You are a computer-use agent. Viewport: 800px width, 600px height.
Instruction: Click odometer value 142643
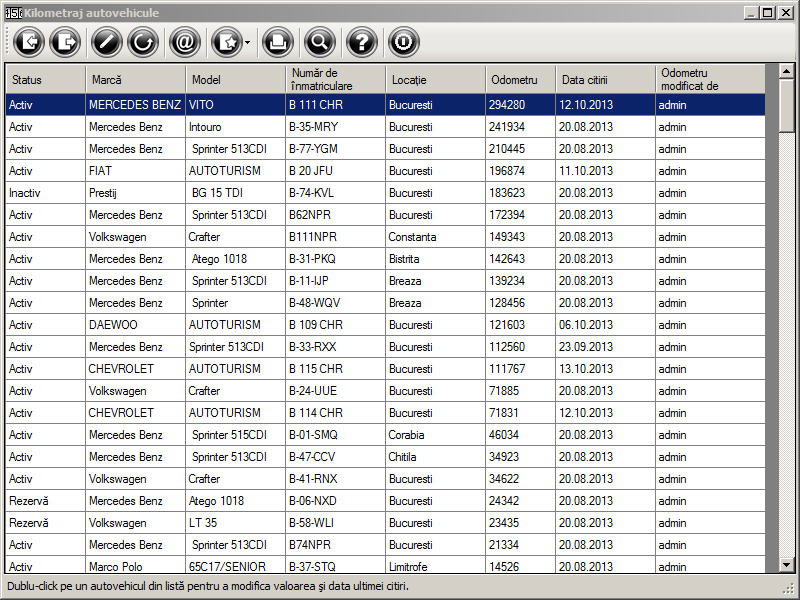pyautogui.click(x=520, y=259)
